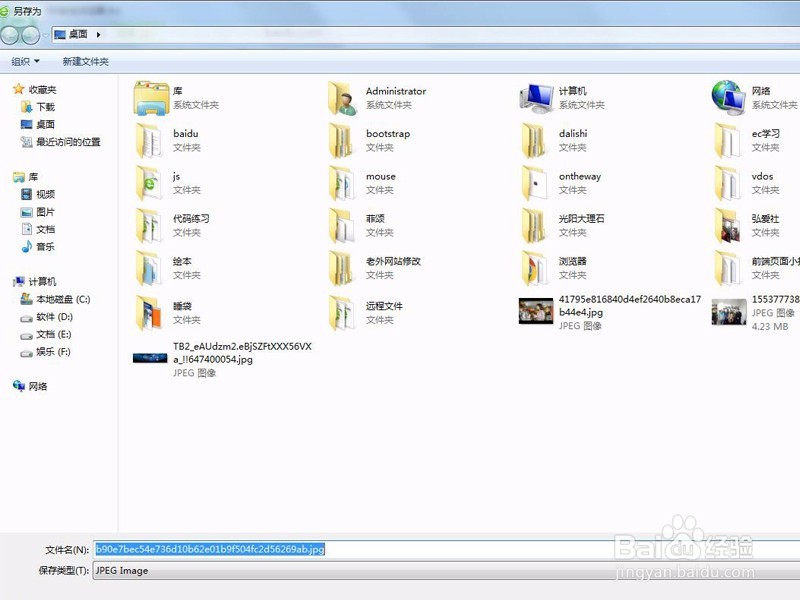This screenshot has width=800, height=600.
Task: Open the 音乐 library in sidebar
Action: 38,247
